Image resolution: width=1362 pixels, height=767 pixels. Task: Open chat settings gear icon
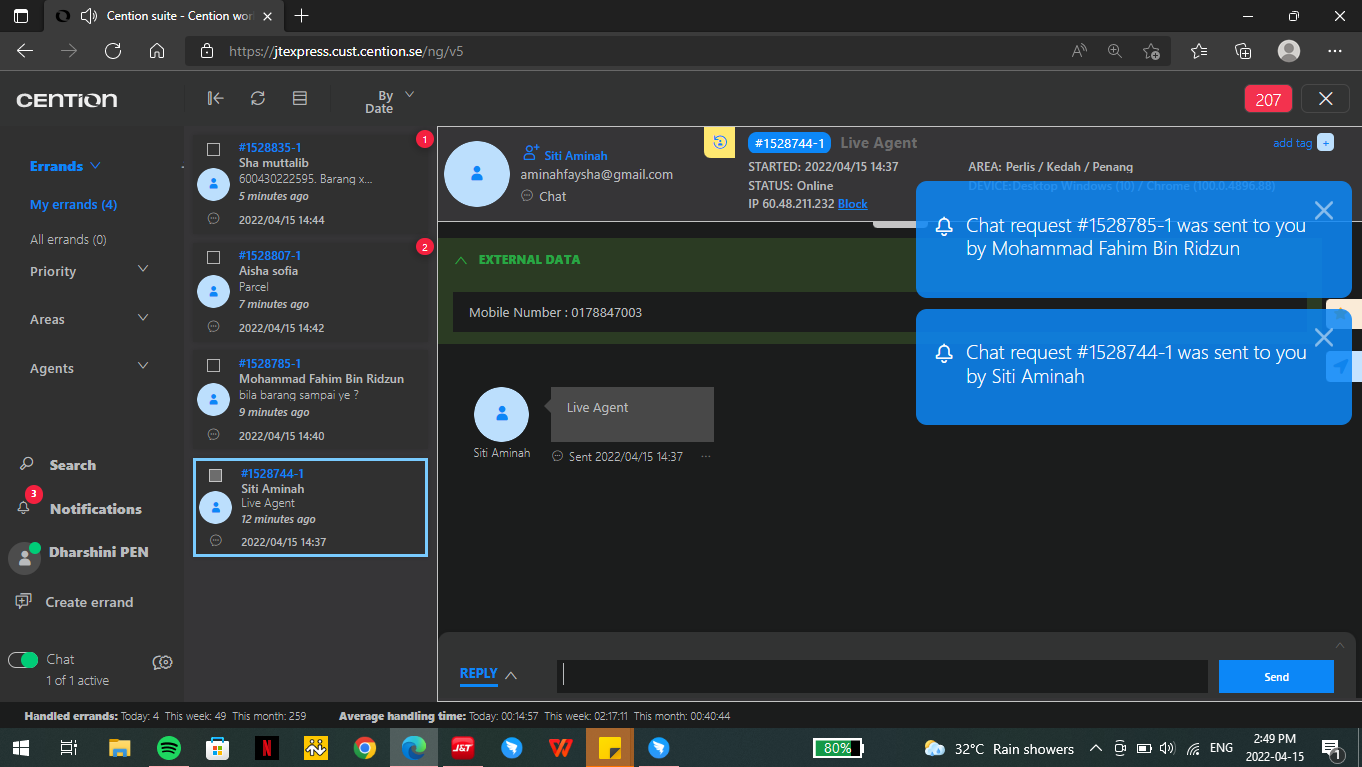pos(163,662)
